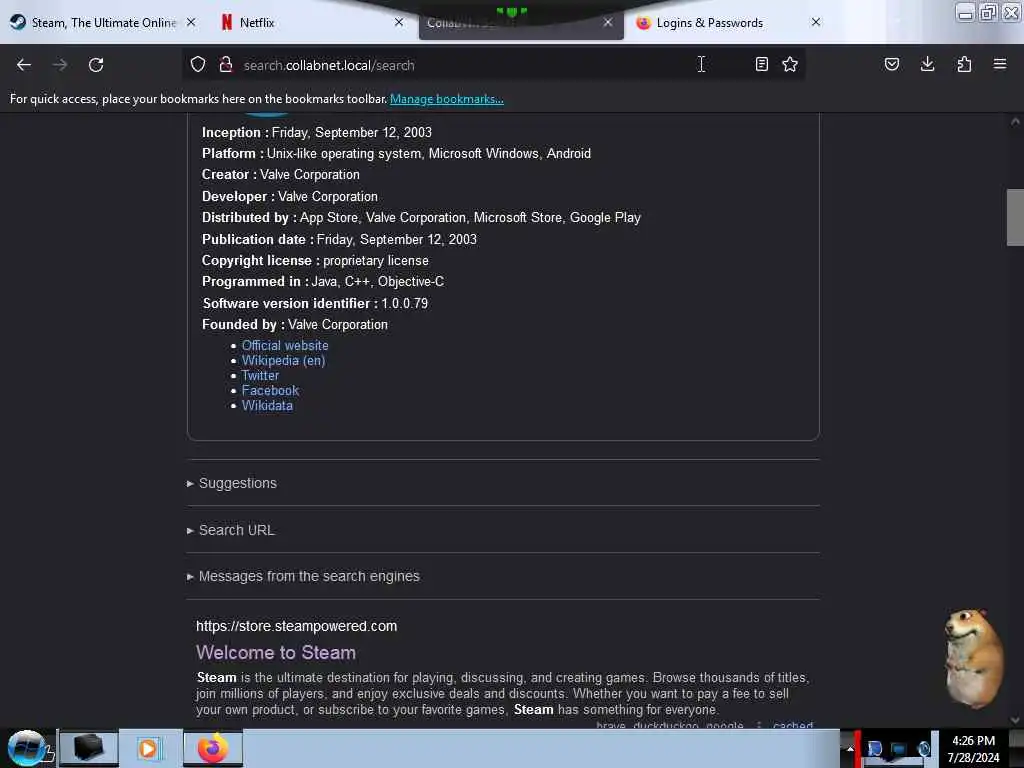
Task: Open the downloads panel
Action: pos(927,64)
